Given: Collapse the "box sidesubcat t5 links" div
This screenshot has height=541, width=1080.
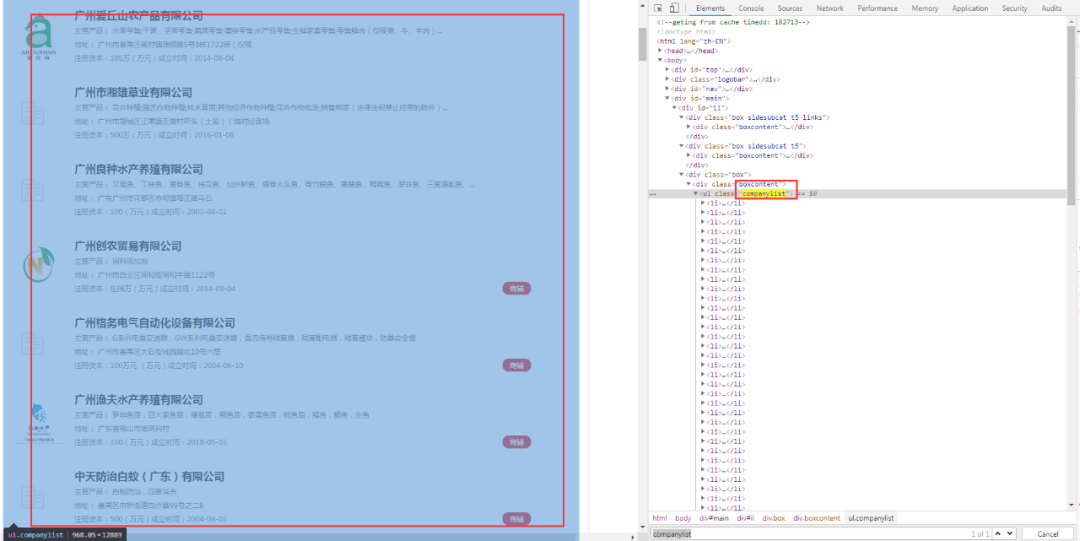Looking at the screenshot, I should pos(681,117).
